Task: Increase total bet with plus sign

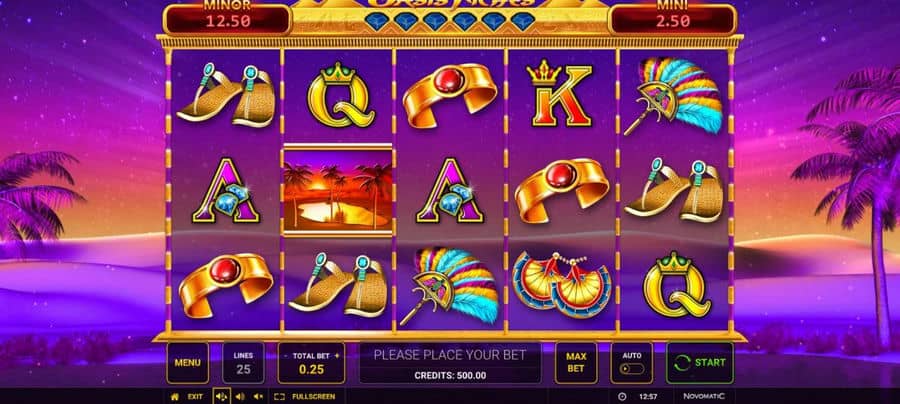Action: tap(337, 356)
